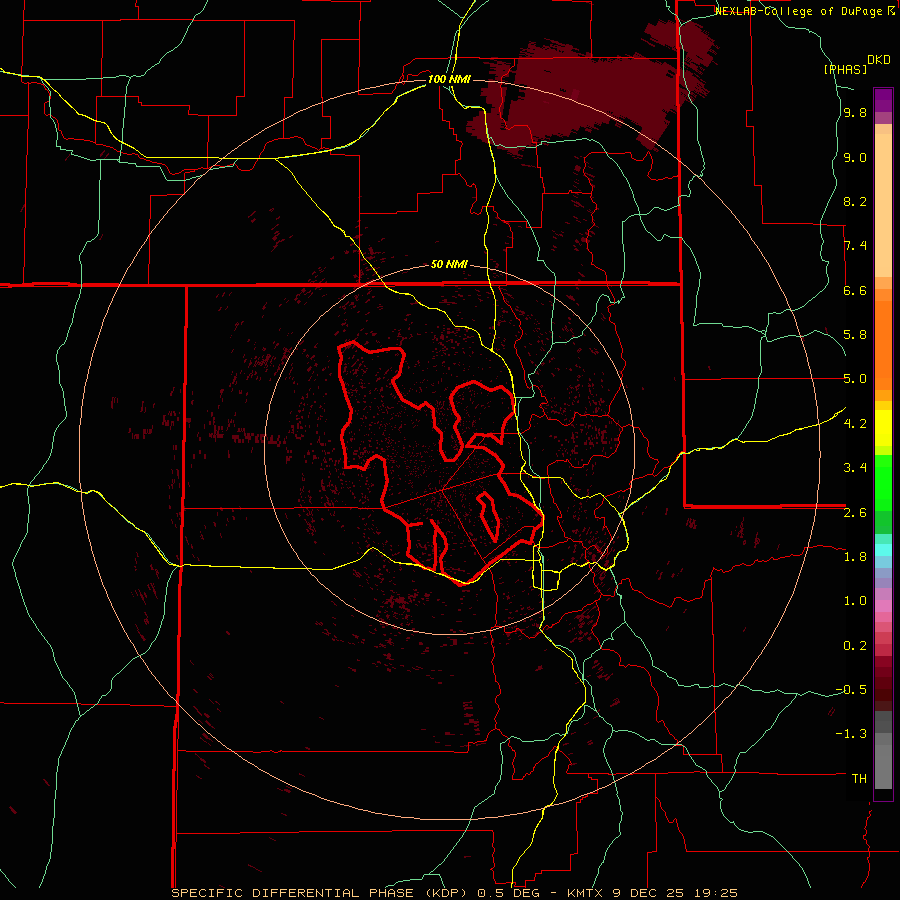The height and width of the screenshot is (900, 900).
Task: Click the 4.2 value on the color scale
Action: (855, 423)
